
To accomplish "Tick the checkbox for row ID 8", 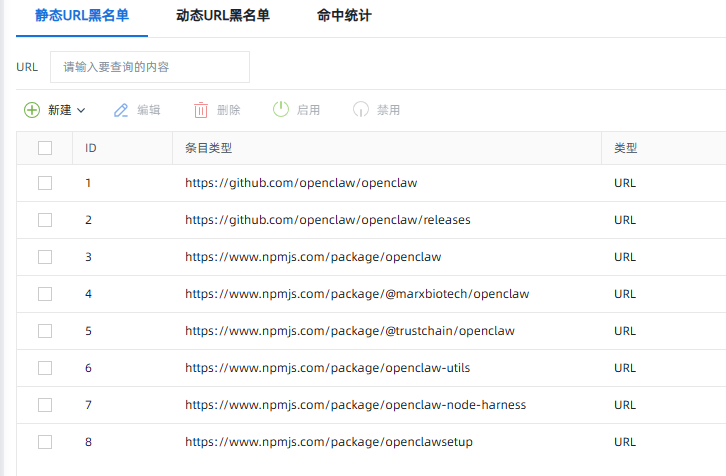I will click(45, 442).
